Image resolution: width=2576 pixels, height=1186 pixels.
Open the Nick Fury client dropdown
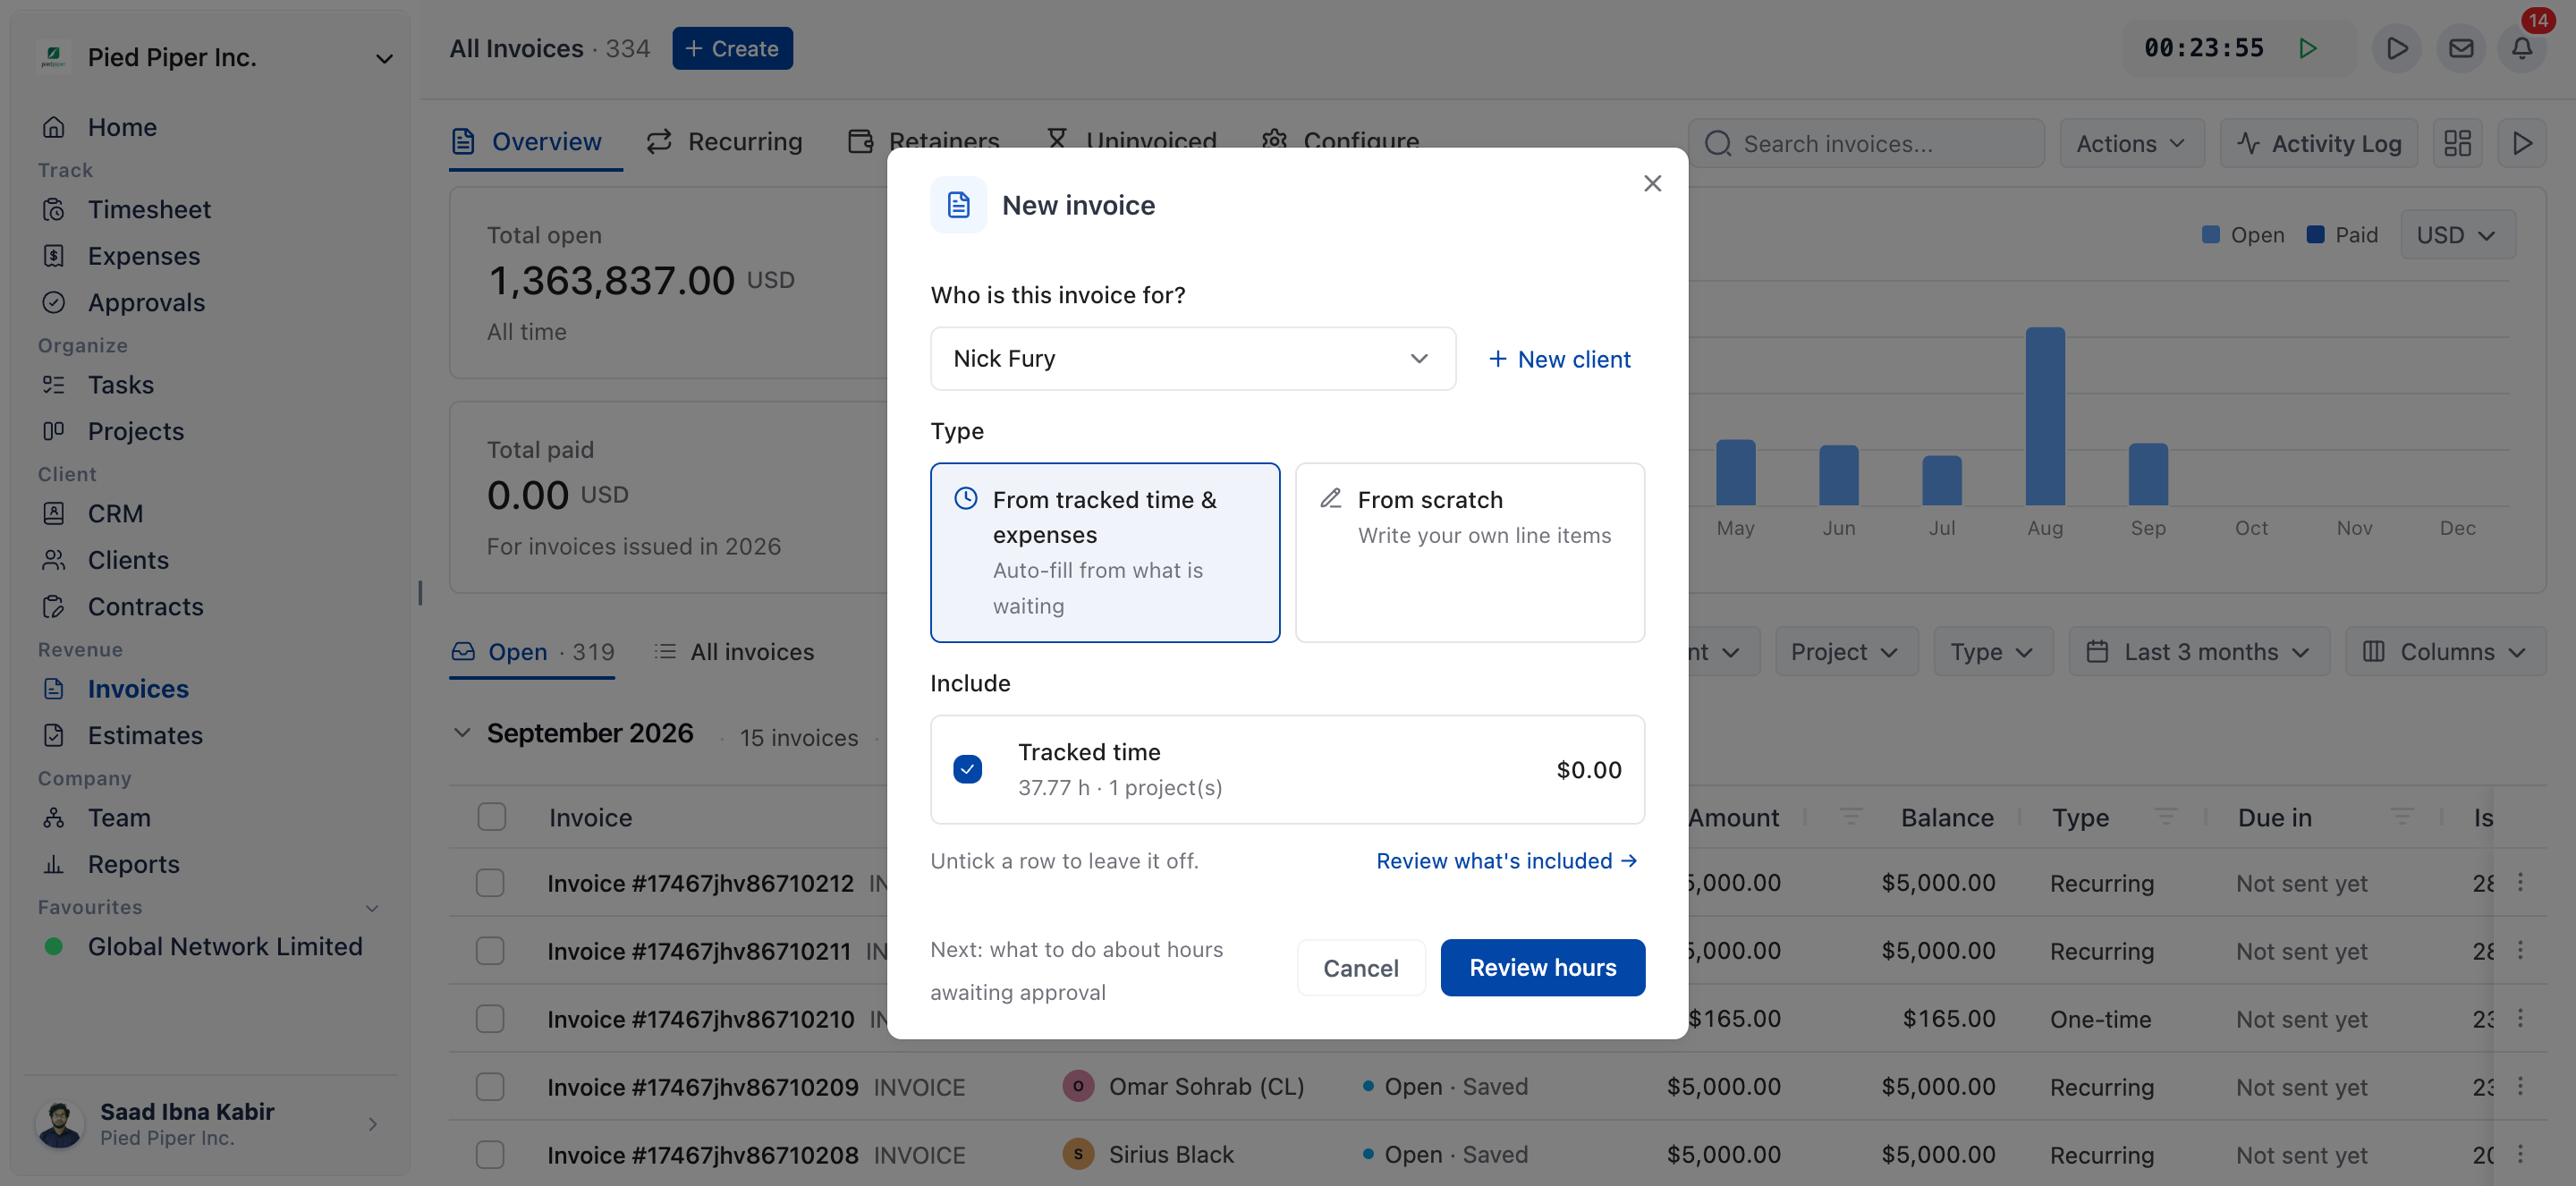(1192, 358)
